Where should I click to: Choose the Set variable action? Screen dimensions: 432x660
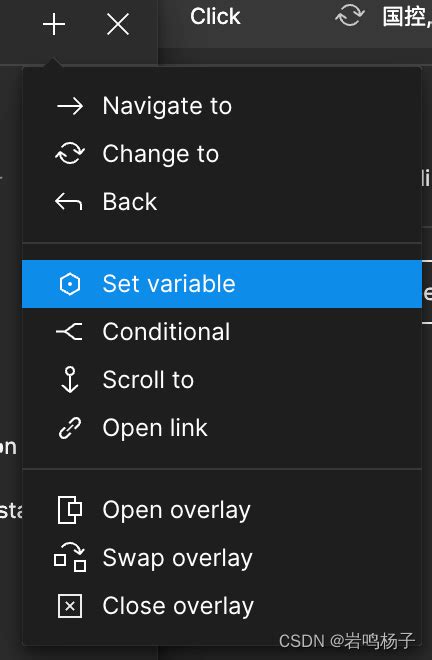(222, 284)
